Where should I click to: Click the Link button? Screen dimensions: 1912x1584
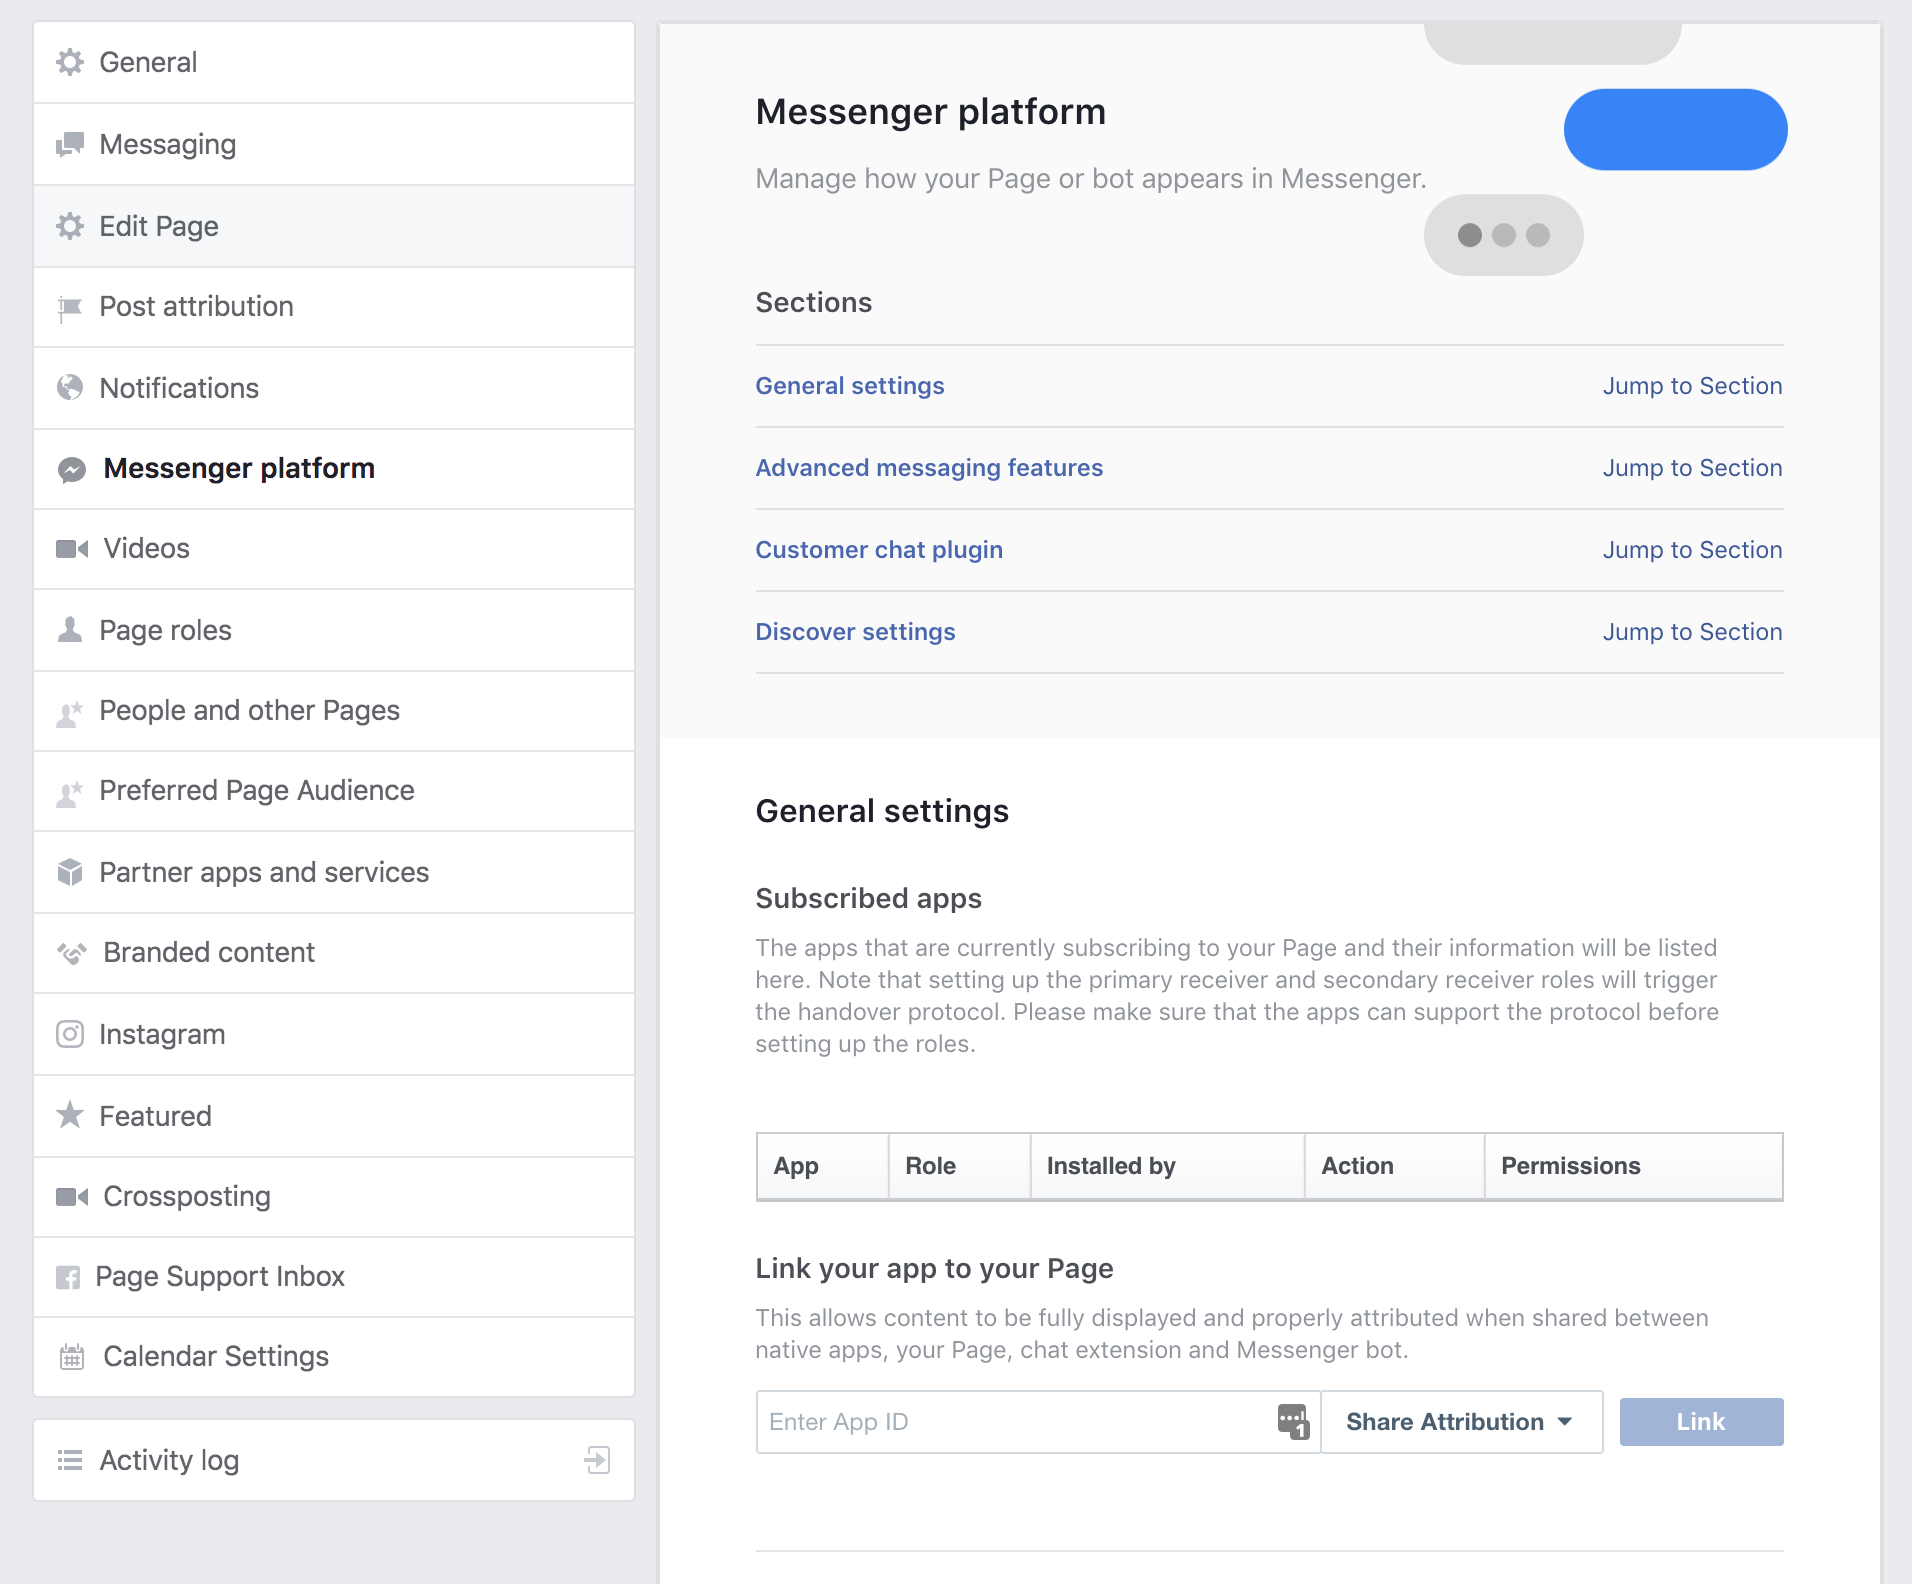[x=1701, y=1421]
